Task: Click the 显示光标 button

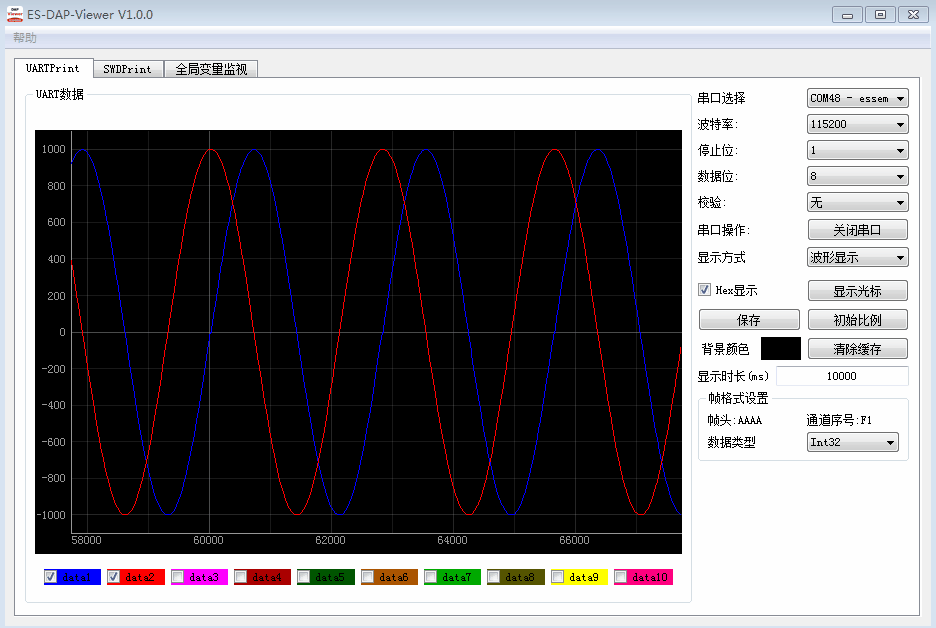Action: click(x=857, y=291)
